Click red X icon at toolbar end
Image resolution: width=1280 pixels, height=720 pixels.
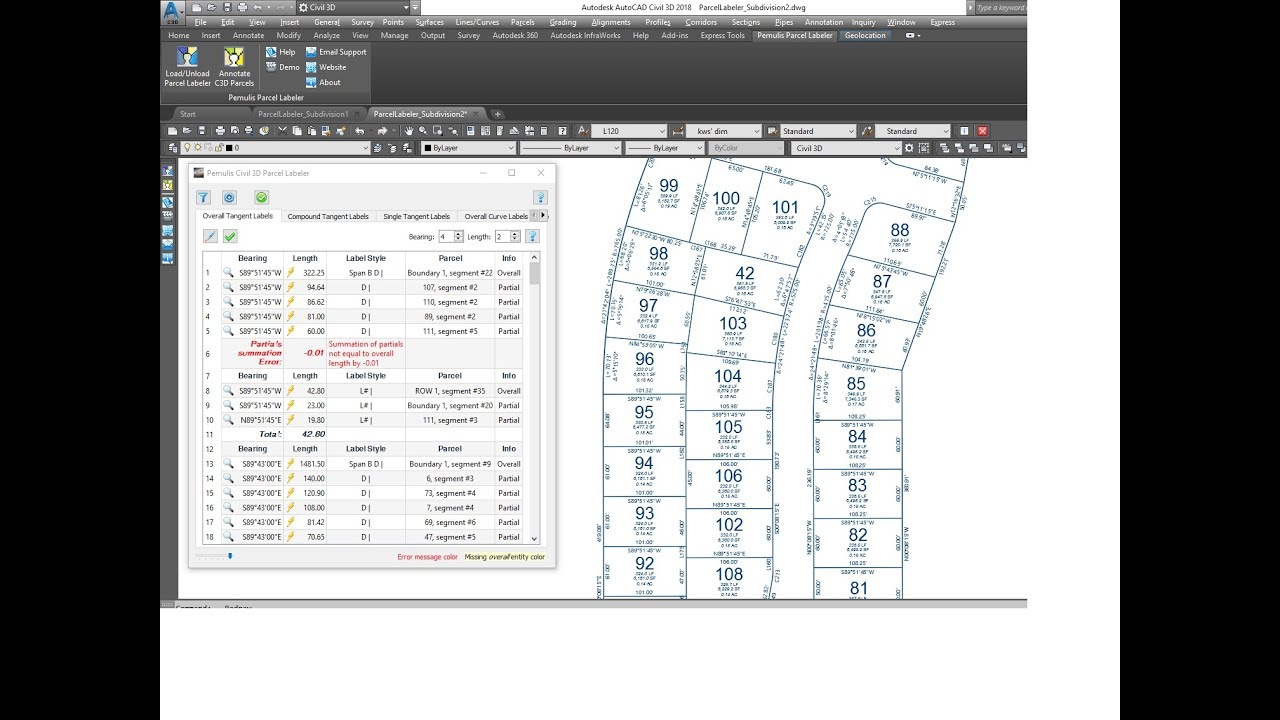[982, 131]
